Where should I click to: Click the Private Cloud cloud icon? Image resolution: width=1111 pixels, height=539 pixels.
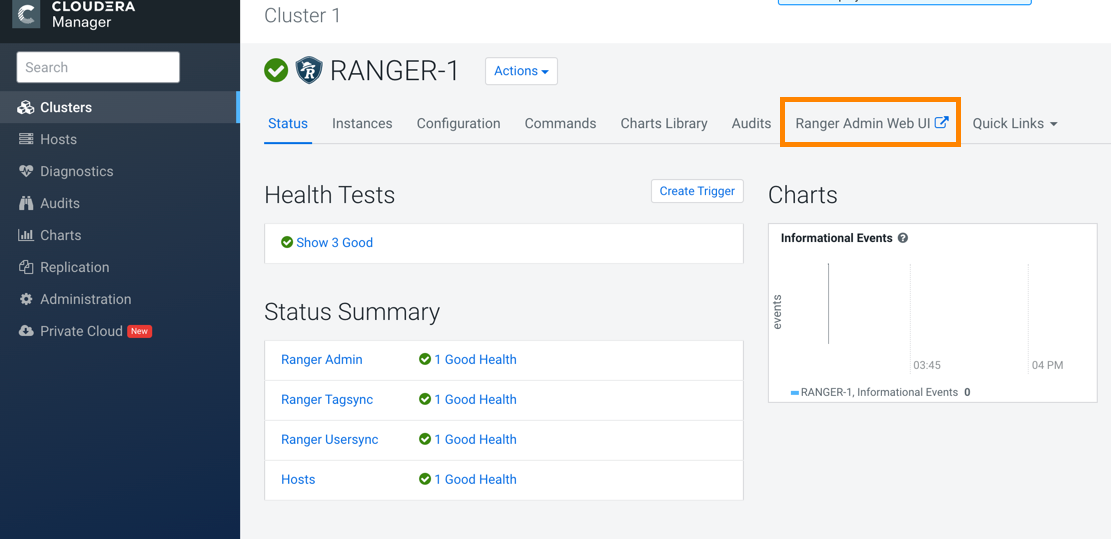pyautogui.click(x=26, y=331)
